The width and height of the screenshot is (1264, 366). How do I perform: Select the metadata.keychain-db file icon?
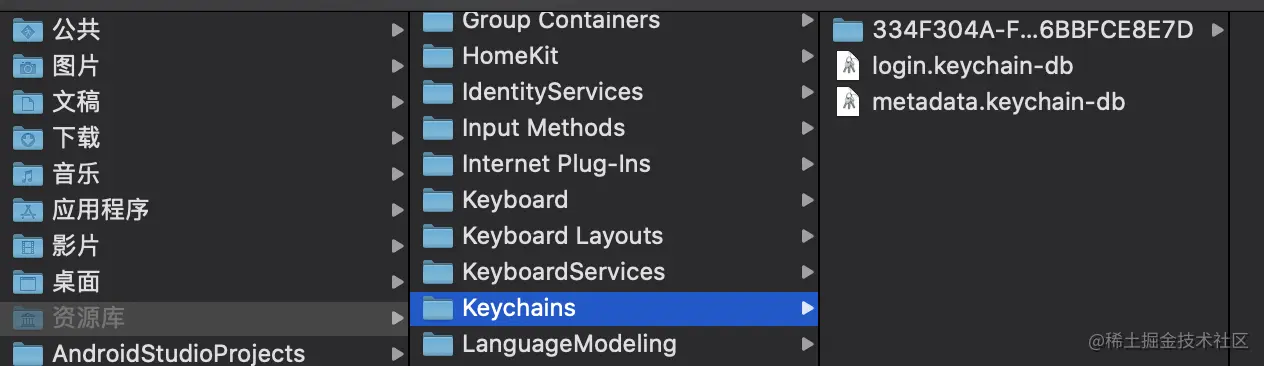click(848, 102)
